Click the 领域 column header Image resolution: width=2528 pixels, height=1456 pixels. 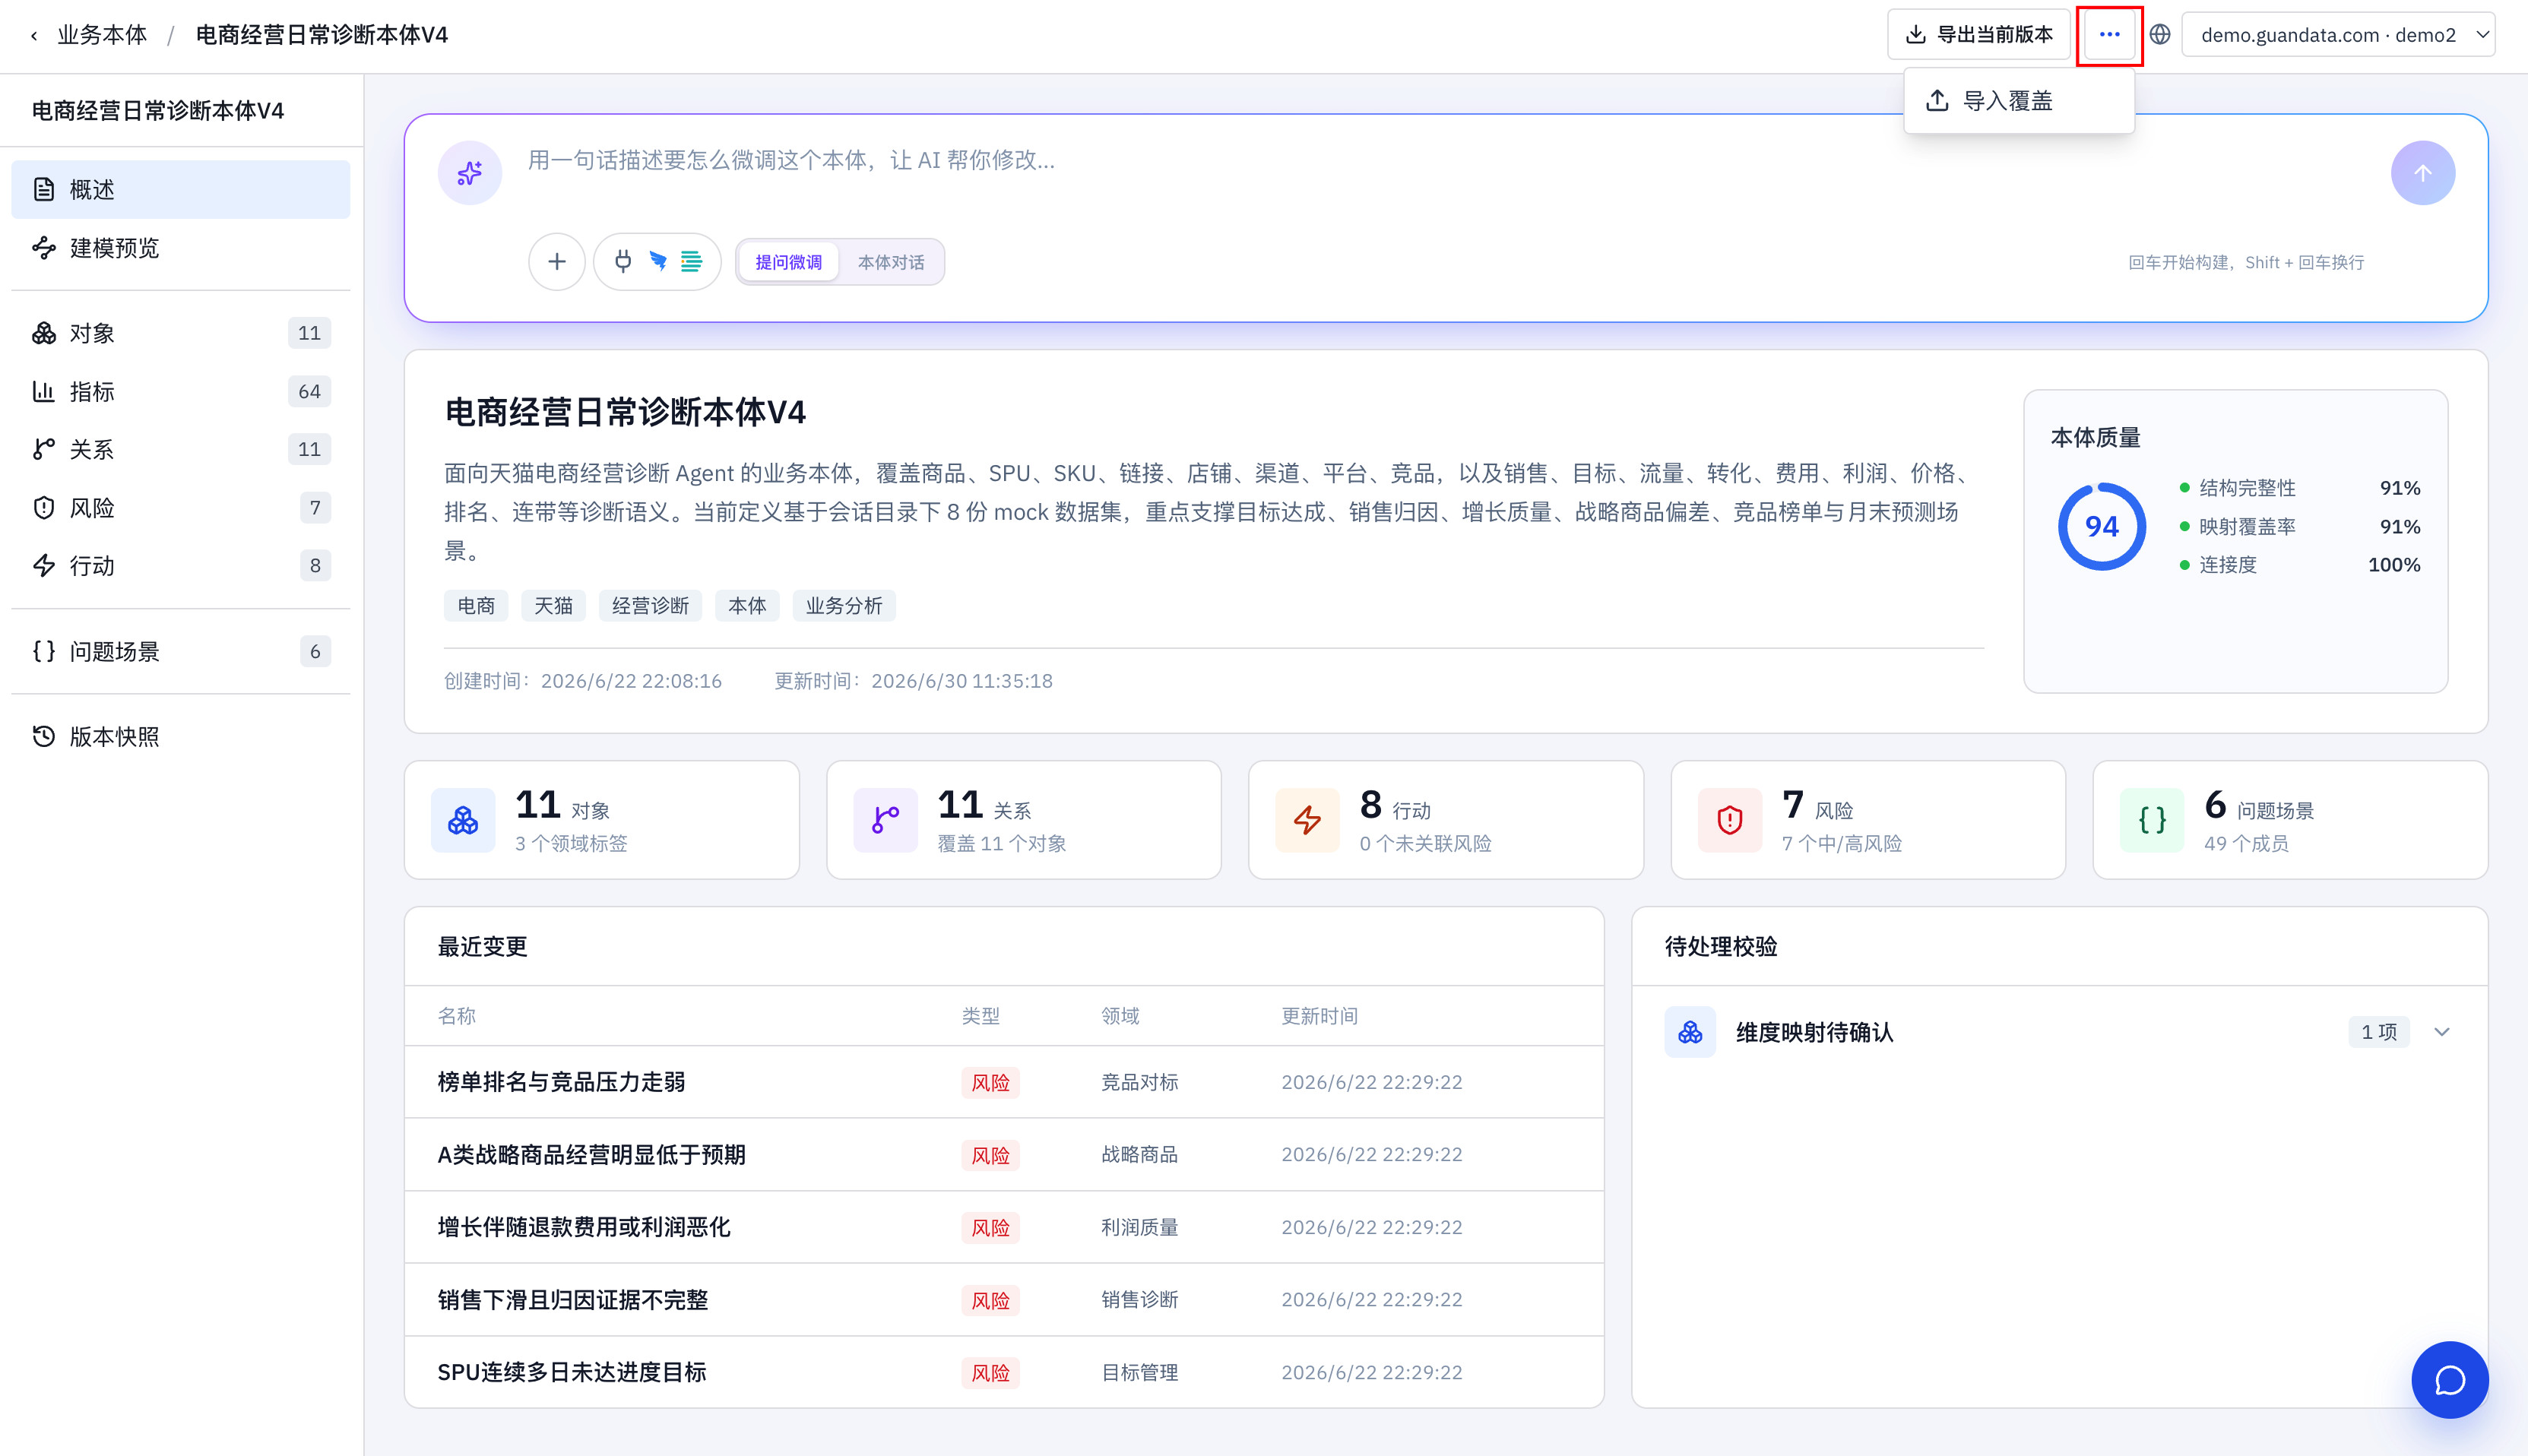click(1120, 1016)
